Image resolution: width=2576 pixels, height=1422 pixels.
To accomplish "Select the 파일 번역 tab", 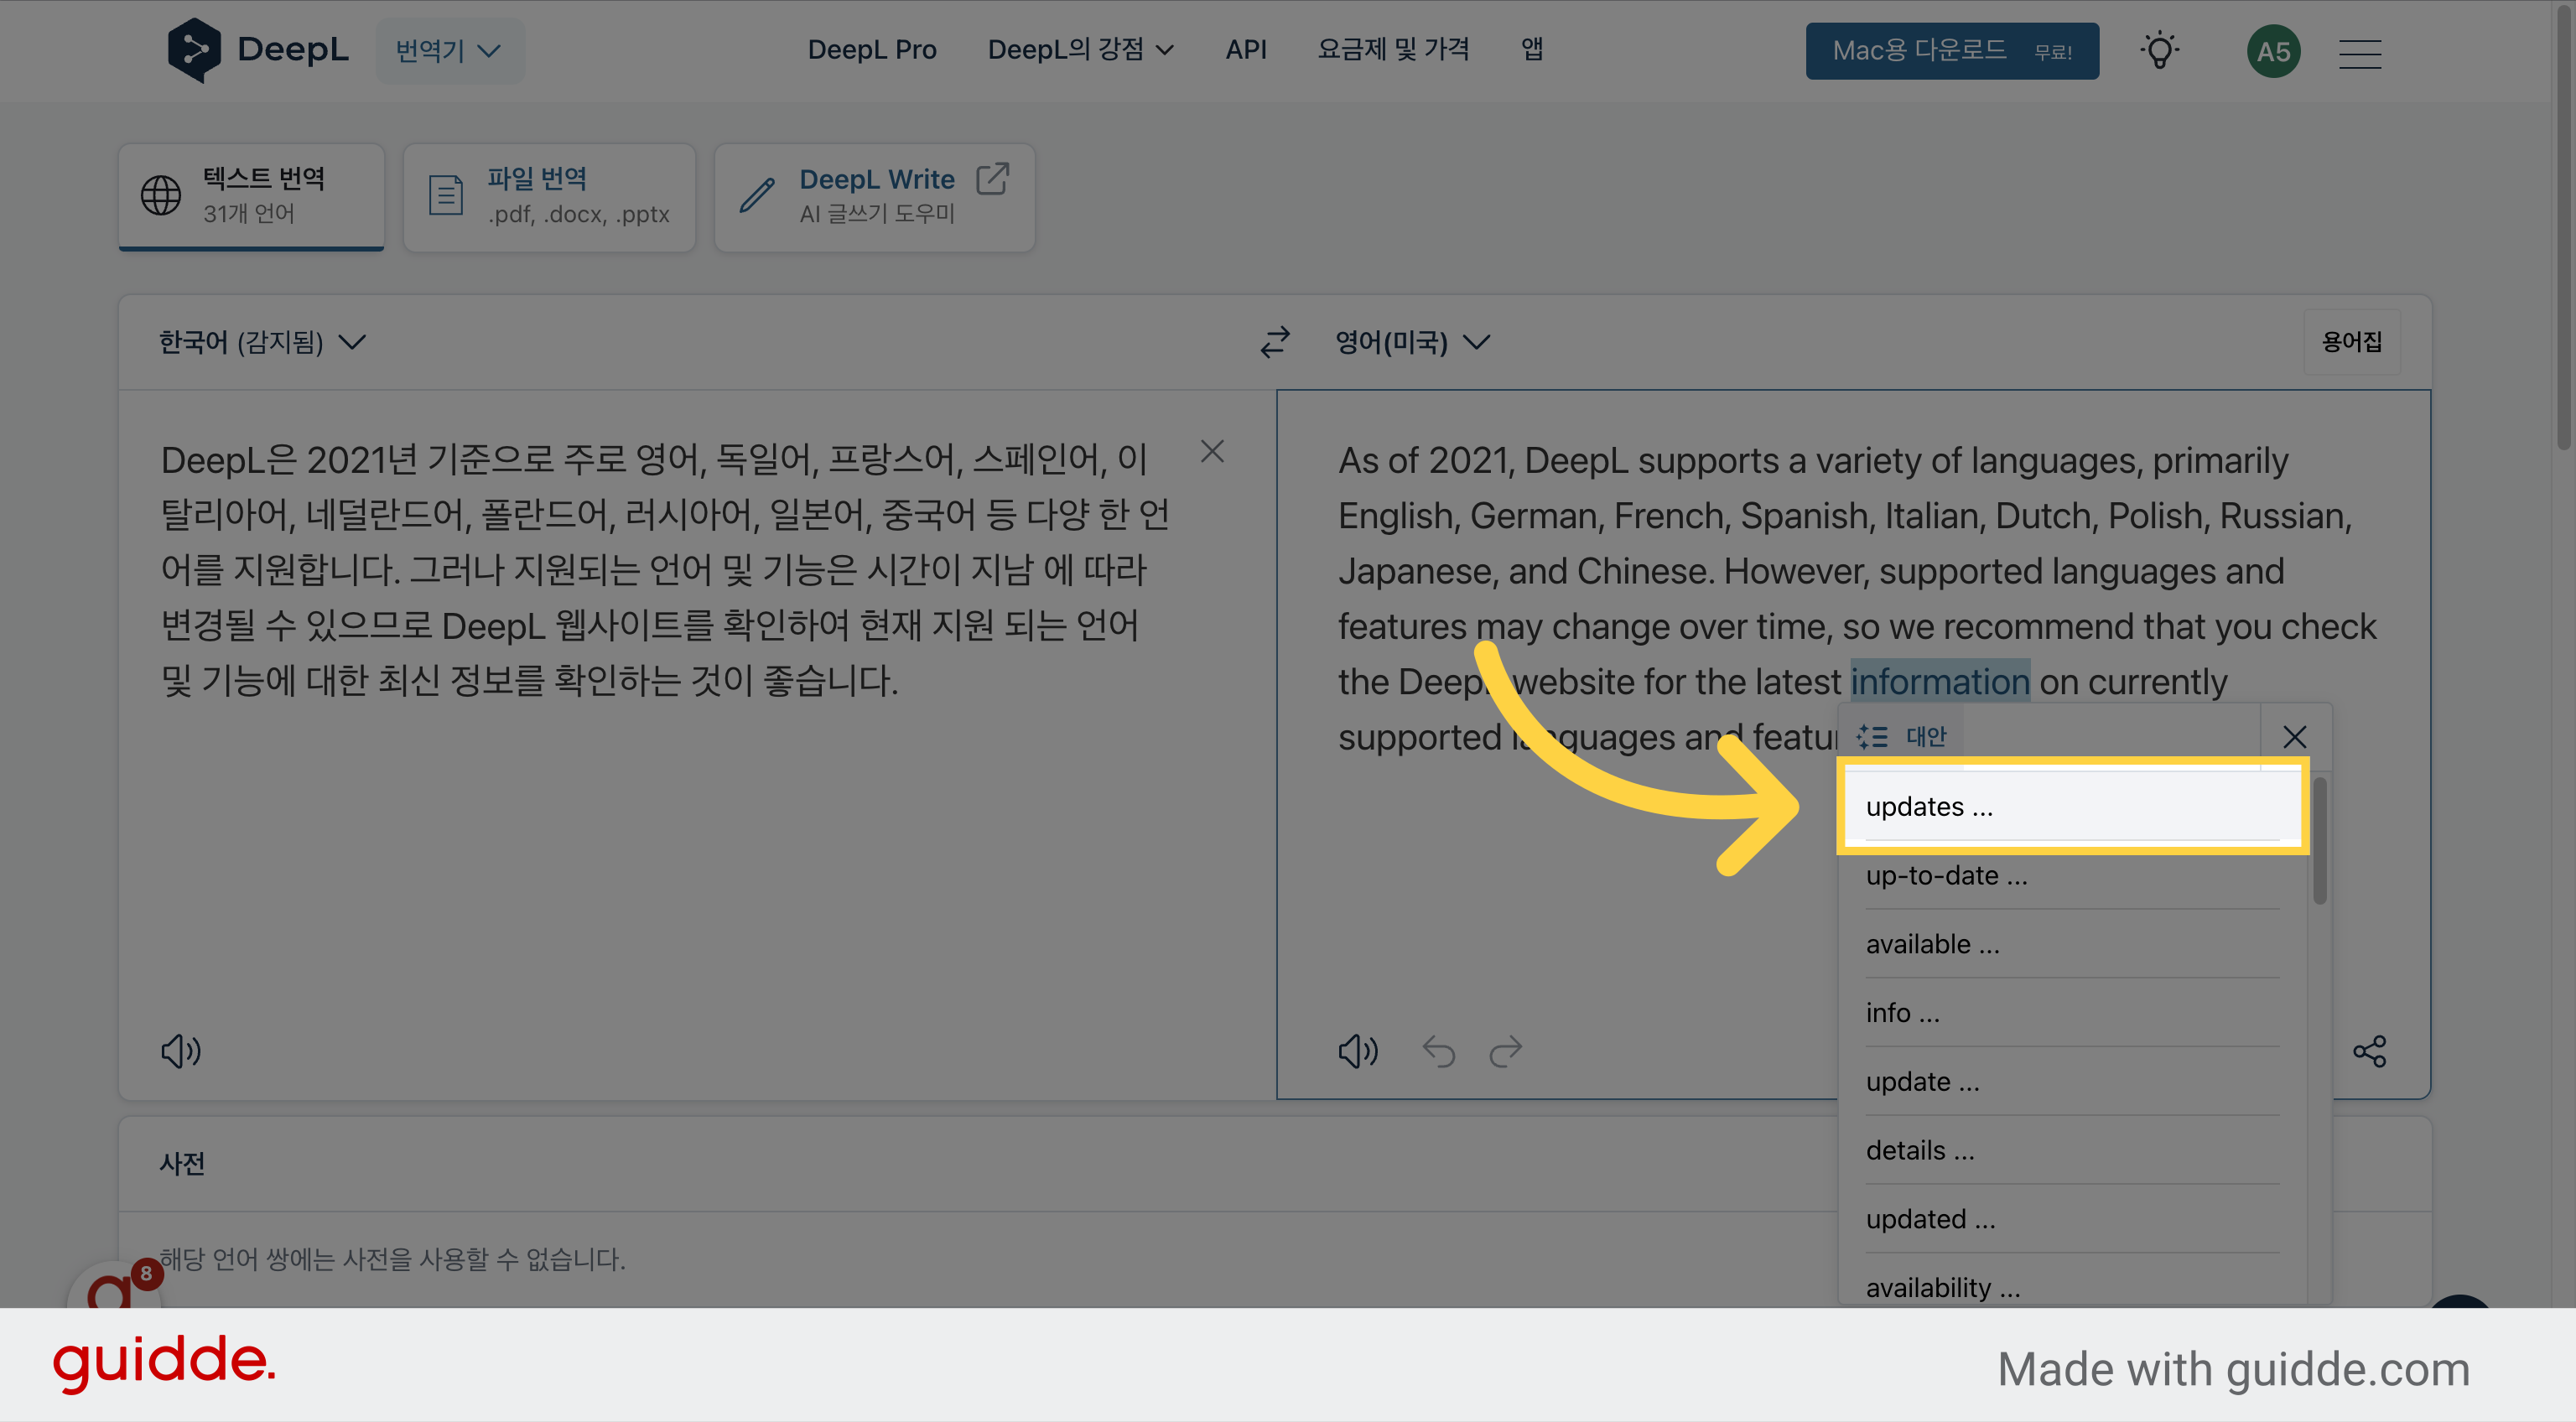I will click(549, 196).
